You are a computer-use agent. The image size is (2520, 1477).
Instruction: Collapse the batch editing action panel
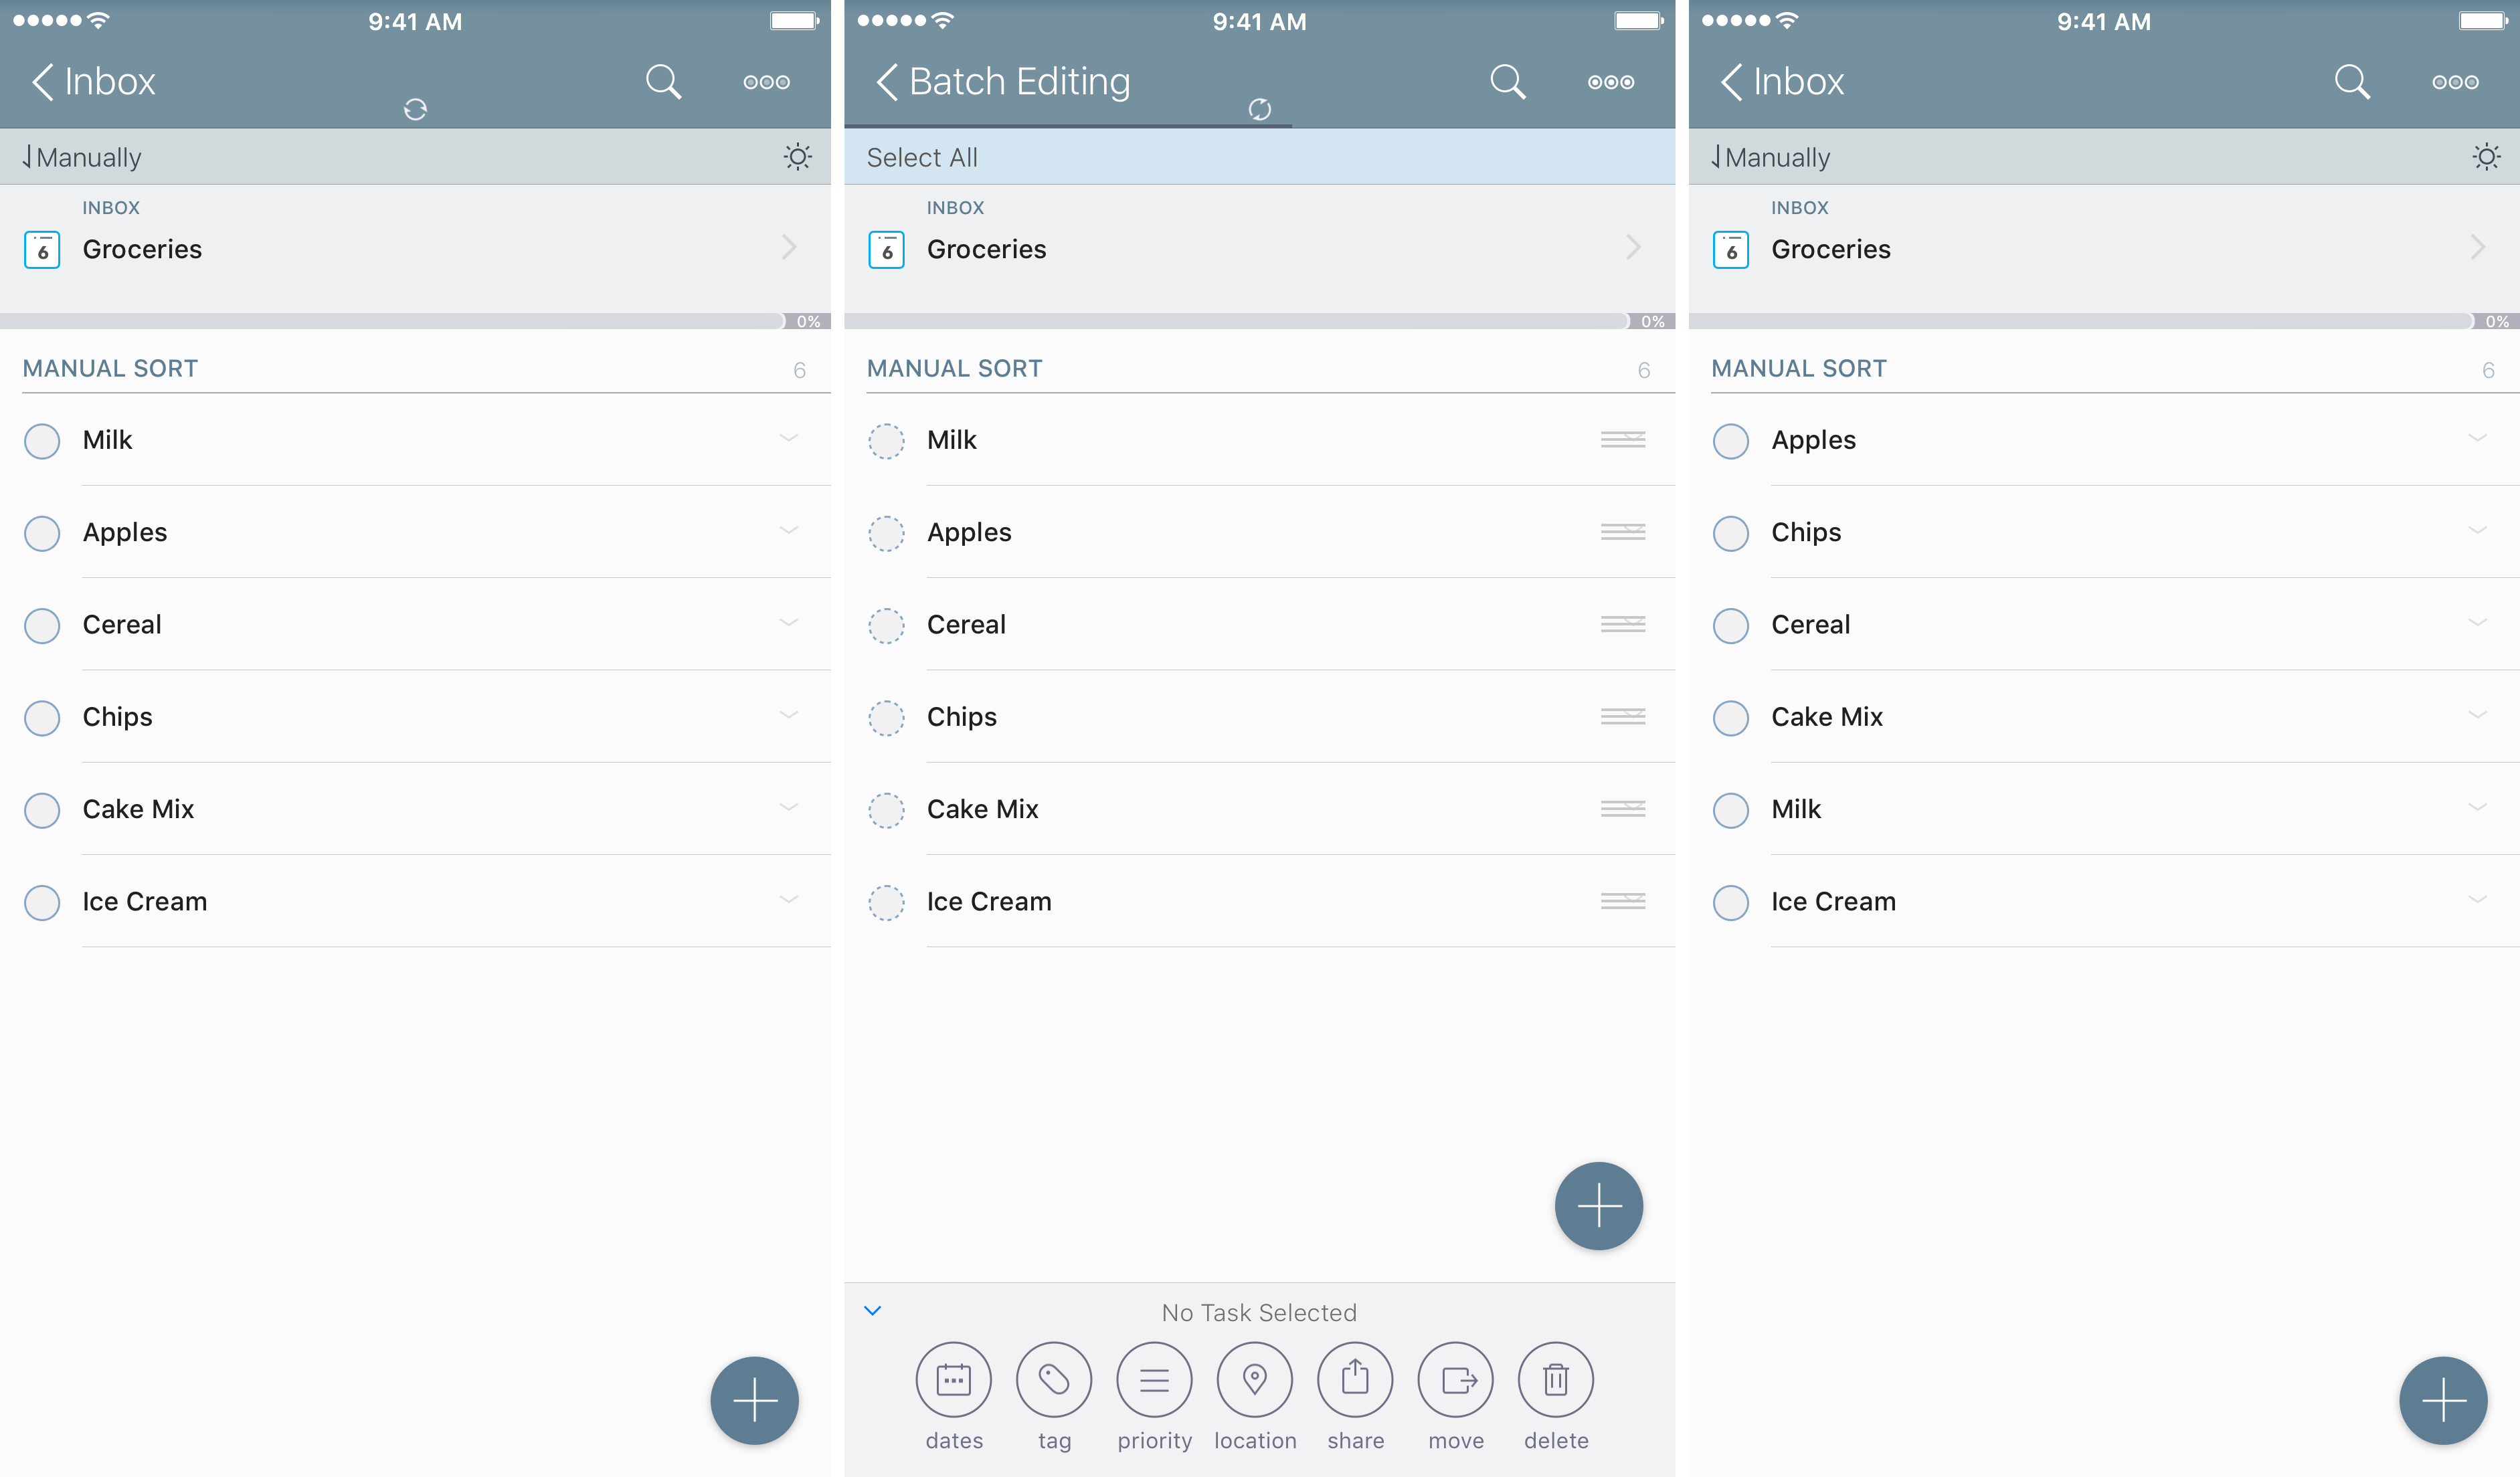tap(872, 1310)
